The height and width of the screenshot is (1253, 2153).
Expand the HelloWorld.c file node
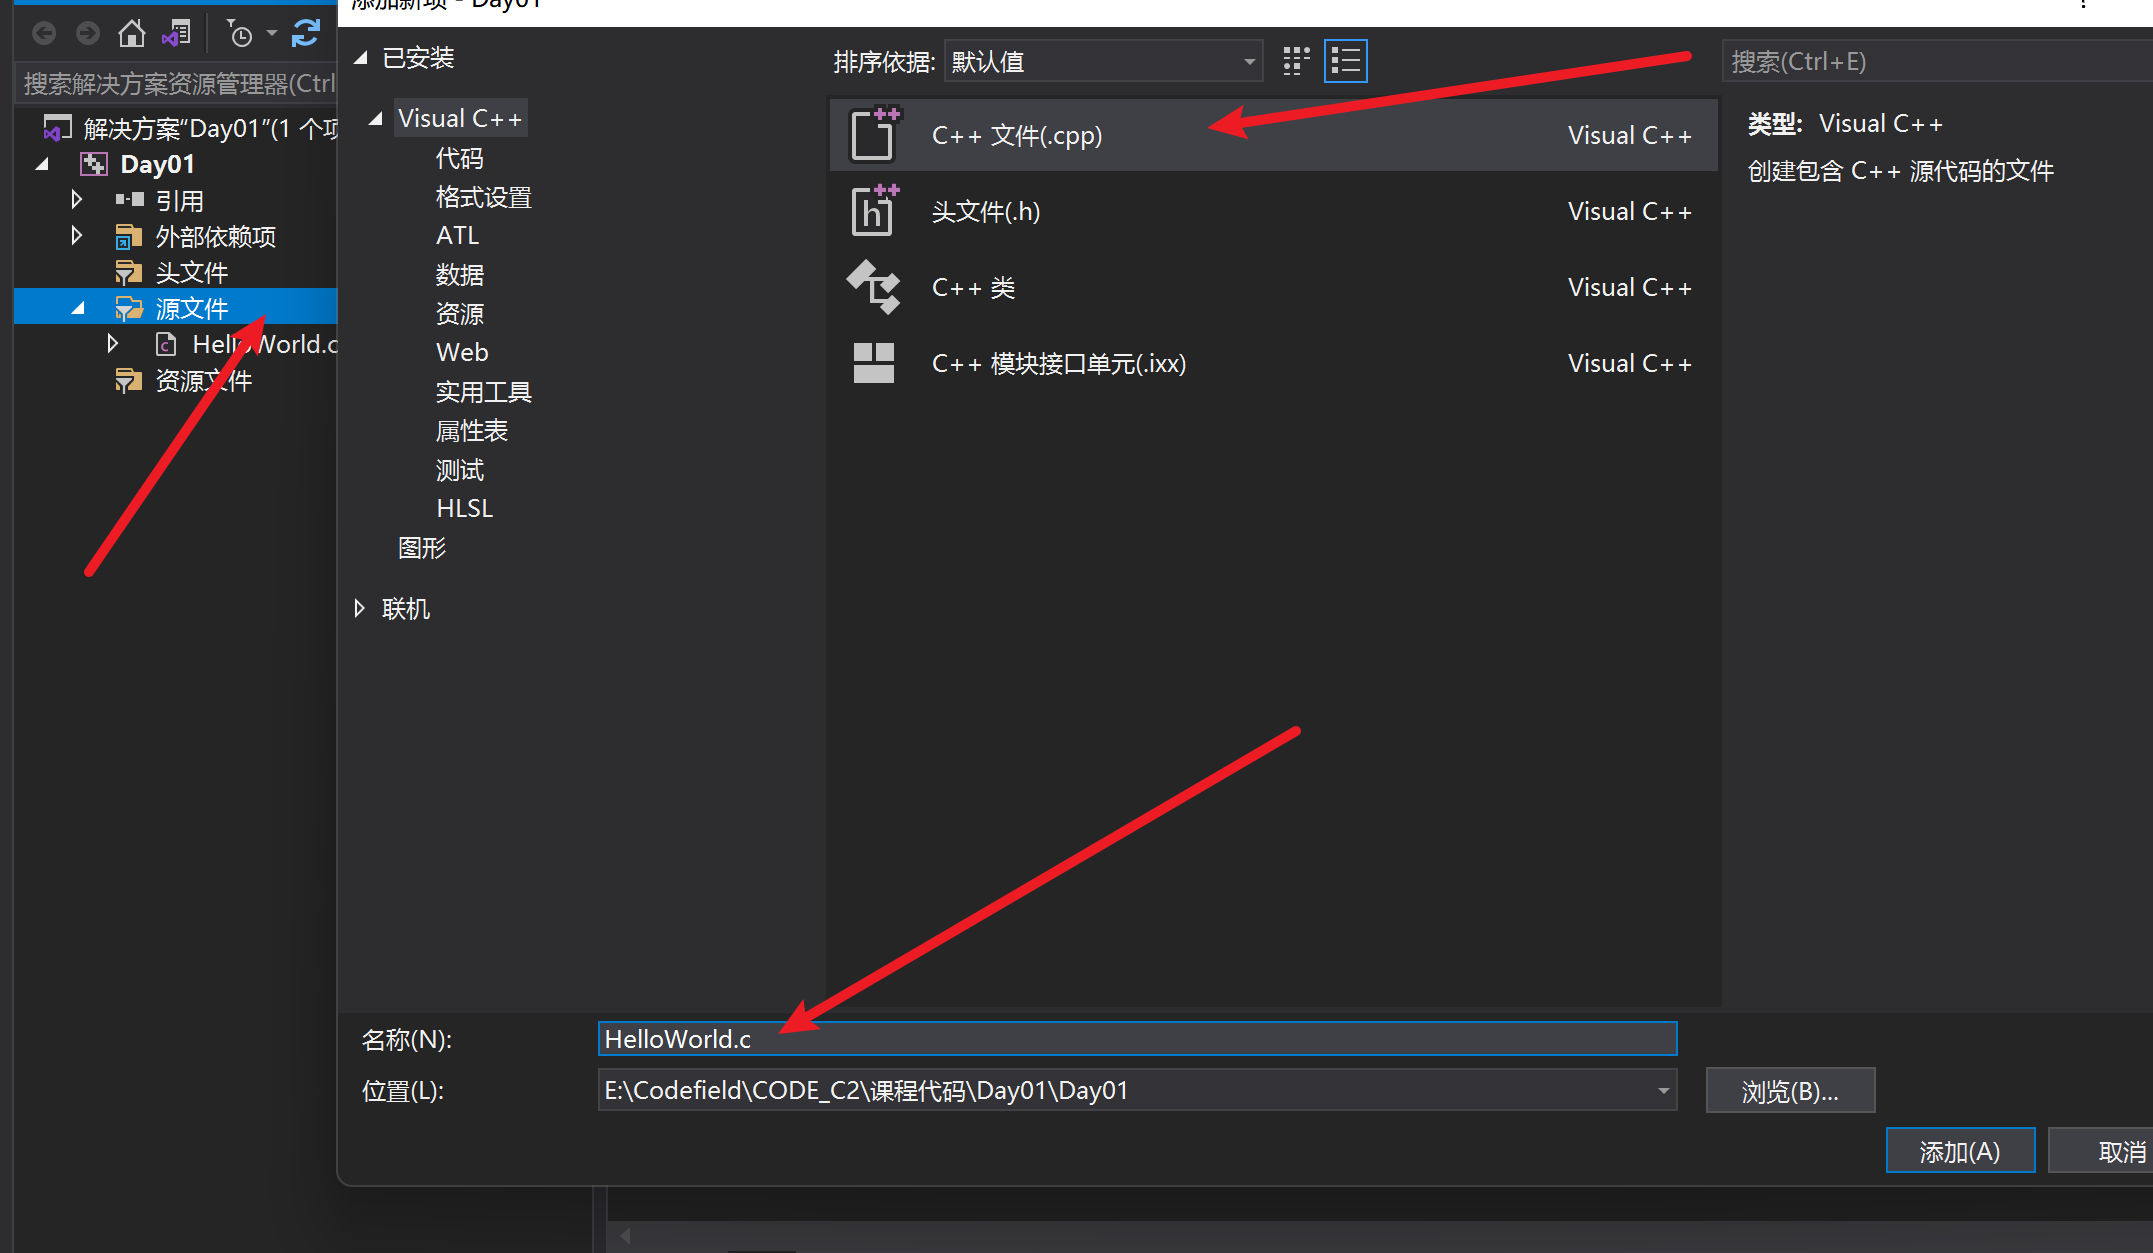113,344
